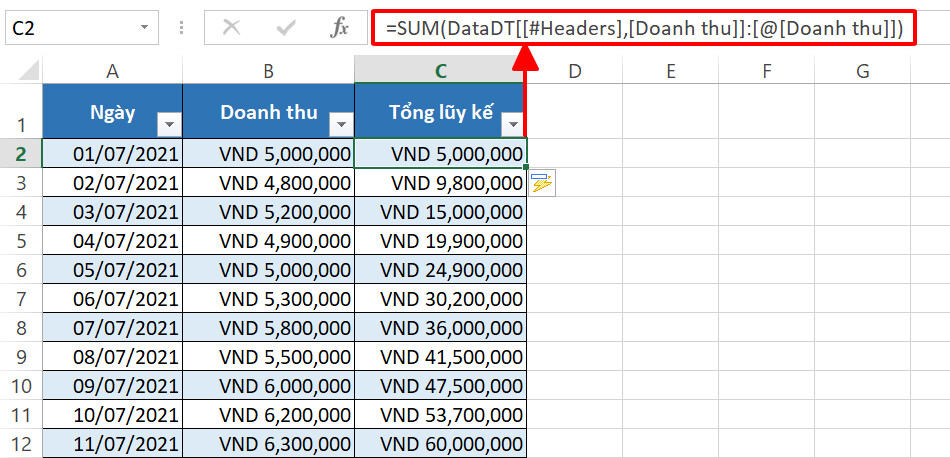Viewport: 950px width, 458px height.
Task: Select cell with date 06/07/2021
Action: click(x=112, y=299)
